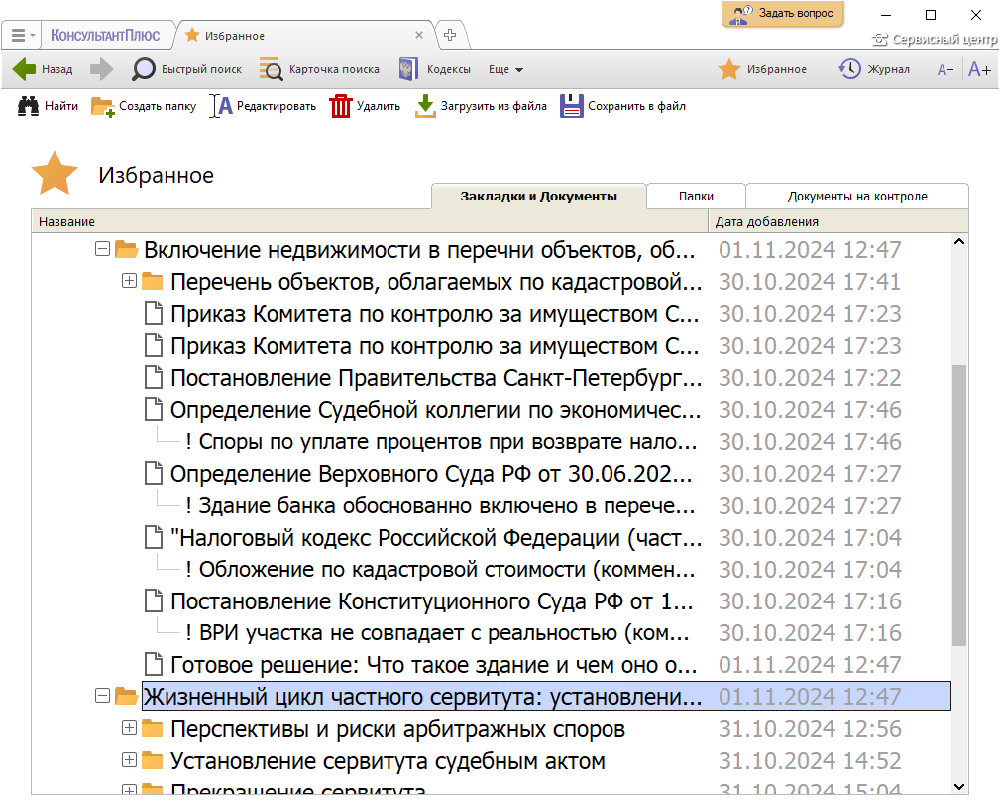The width and height of the screenshot is (1000, 800).
Task: Collapse the Включение недвижимости folder
Action: pyautogui.click(x=102, y=249)
